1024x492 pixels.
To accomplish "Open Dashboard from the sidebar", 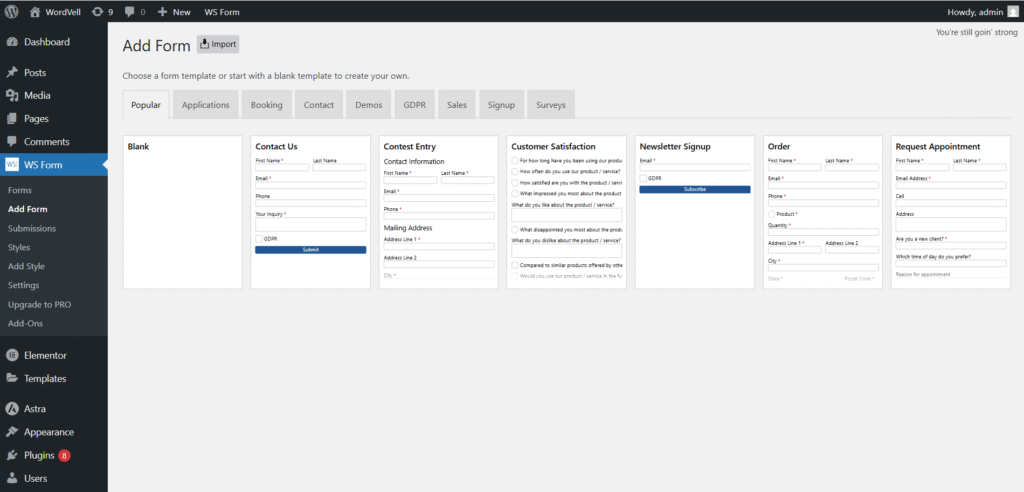I will click(46, 42).
